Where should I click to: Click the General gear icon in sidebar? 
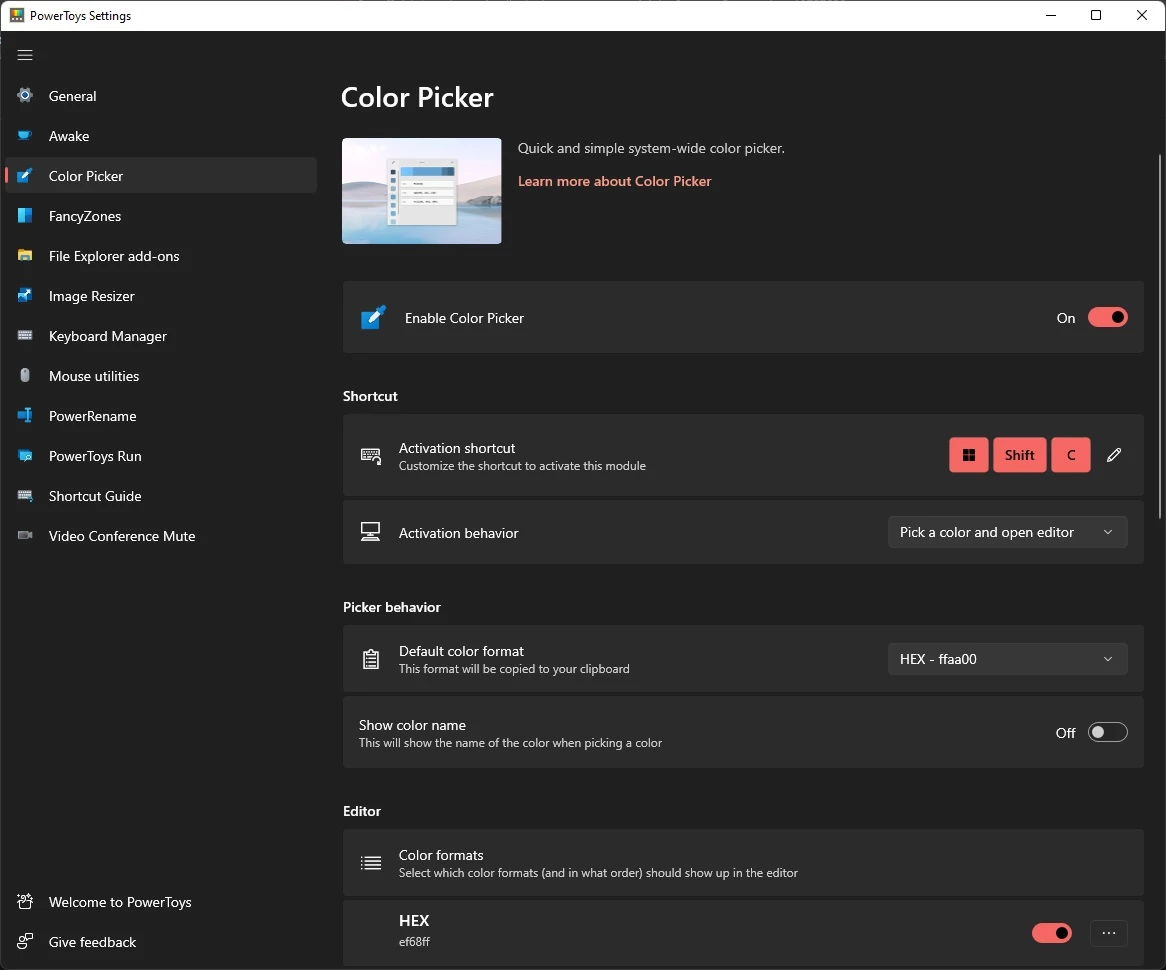click(x=25, y=95)
